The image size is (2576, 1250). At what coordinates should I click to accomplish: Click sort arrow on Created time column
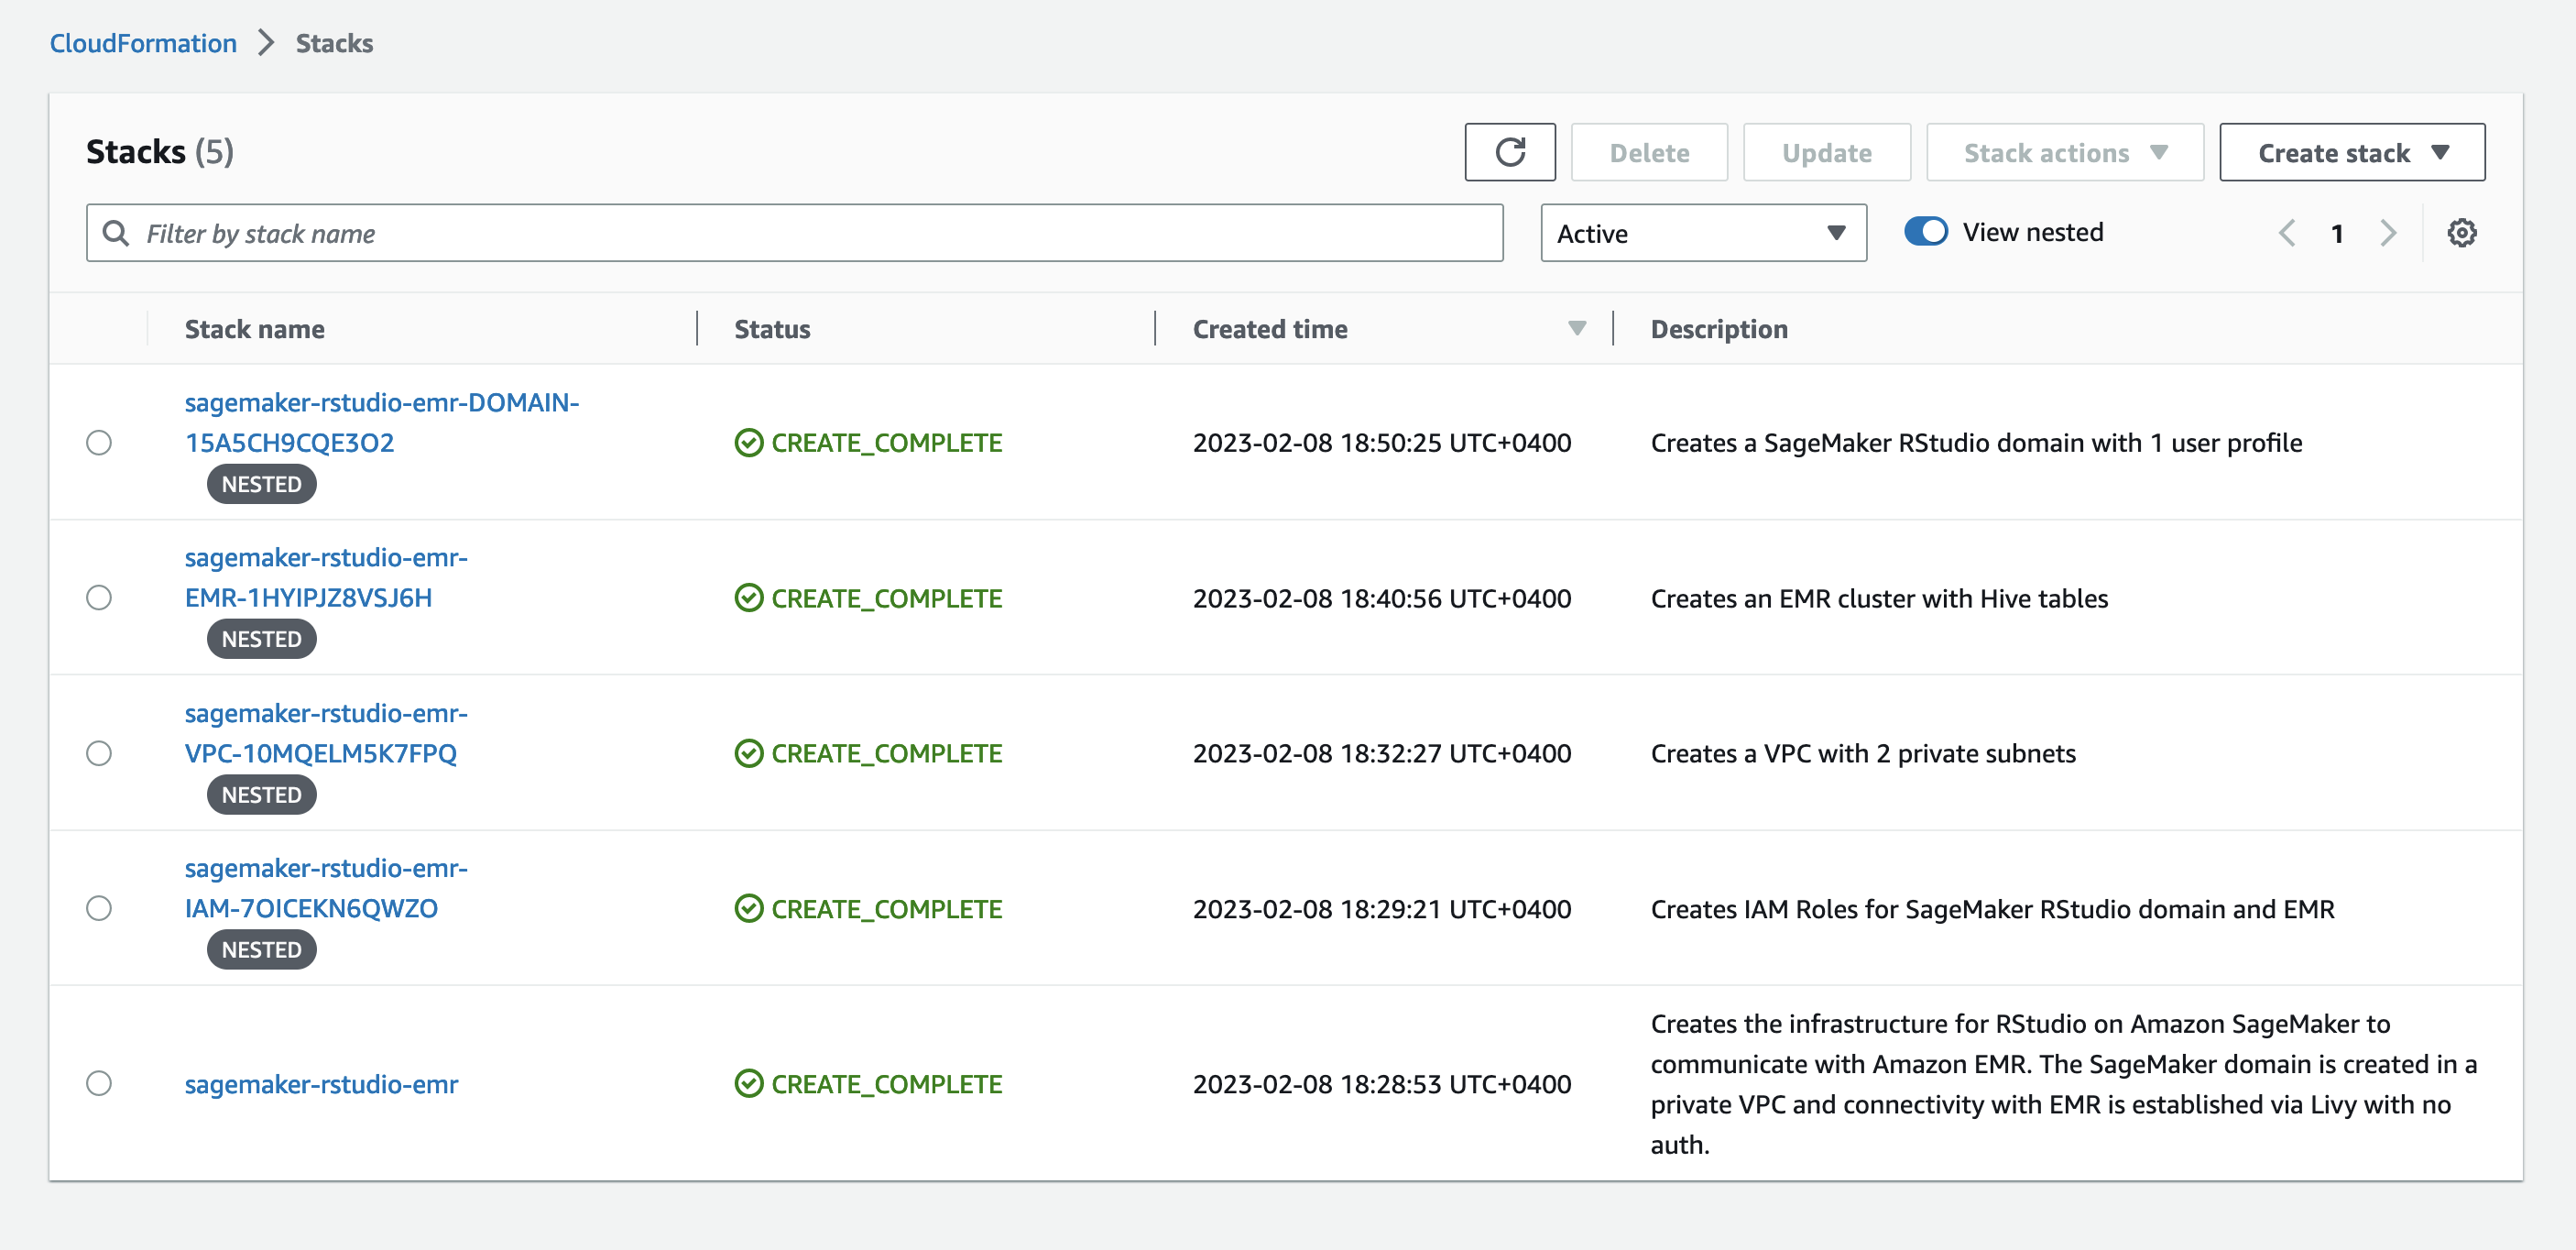[x=1576, y=329]
